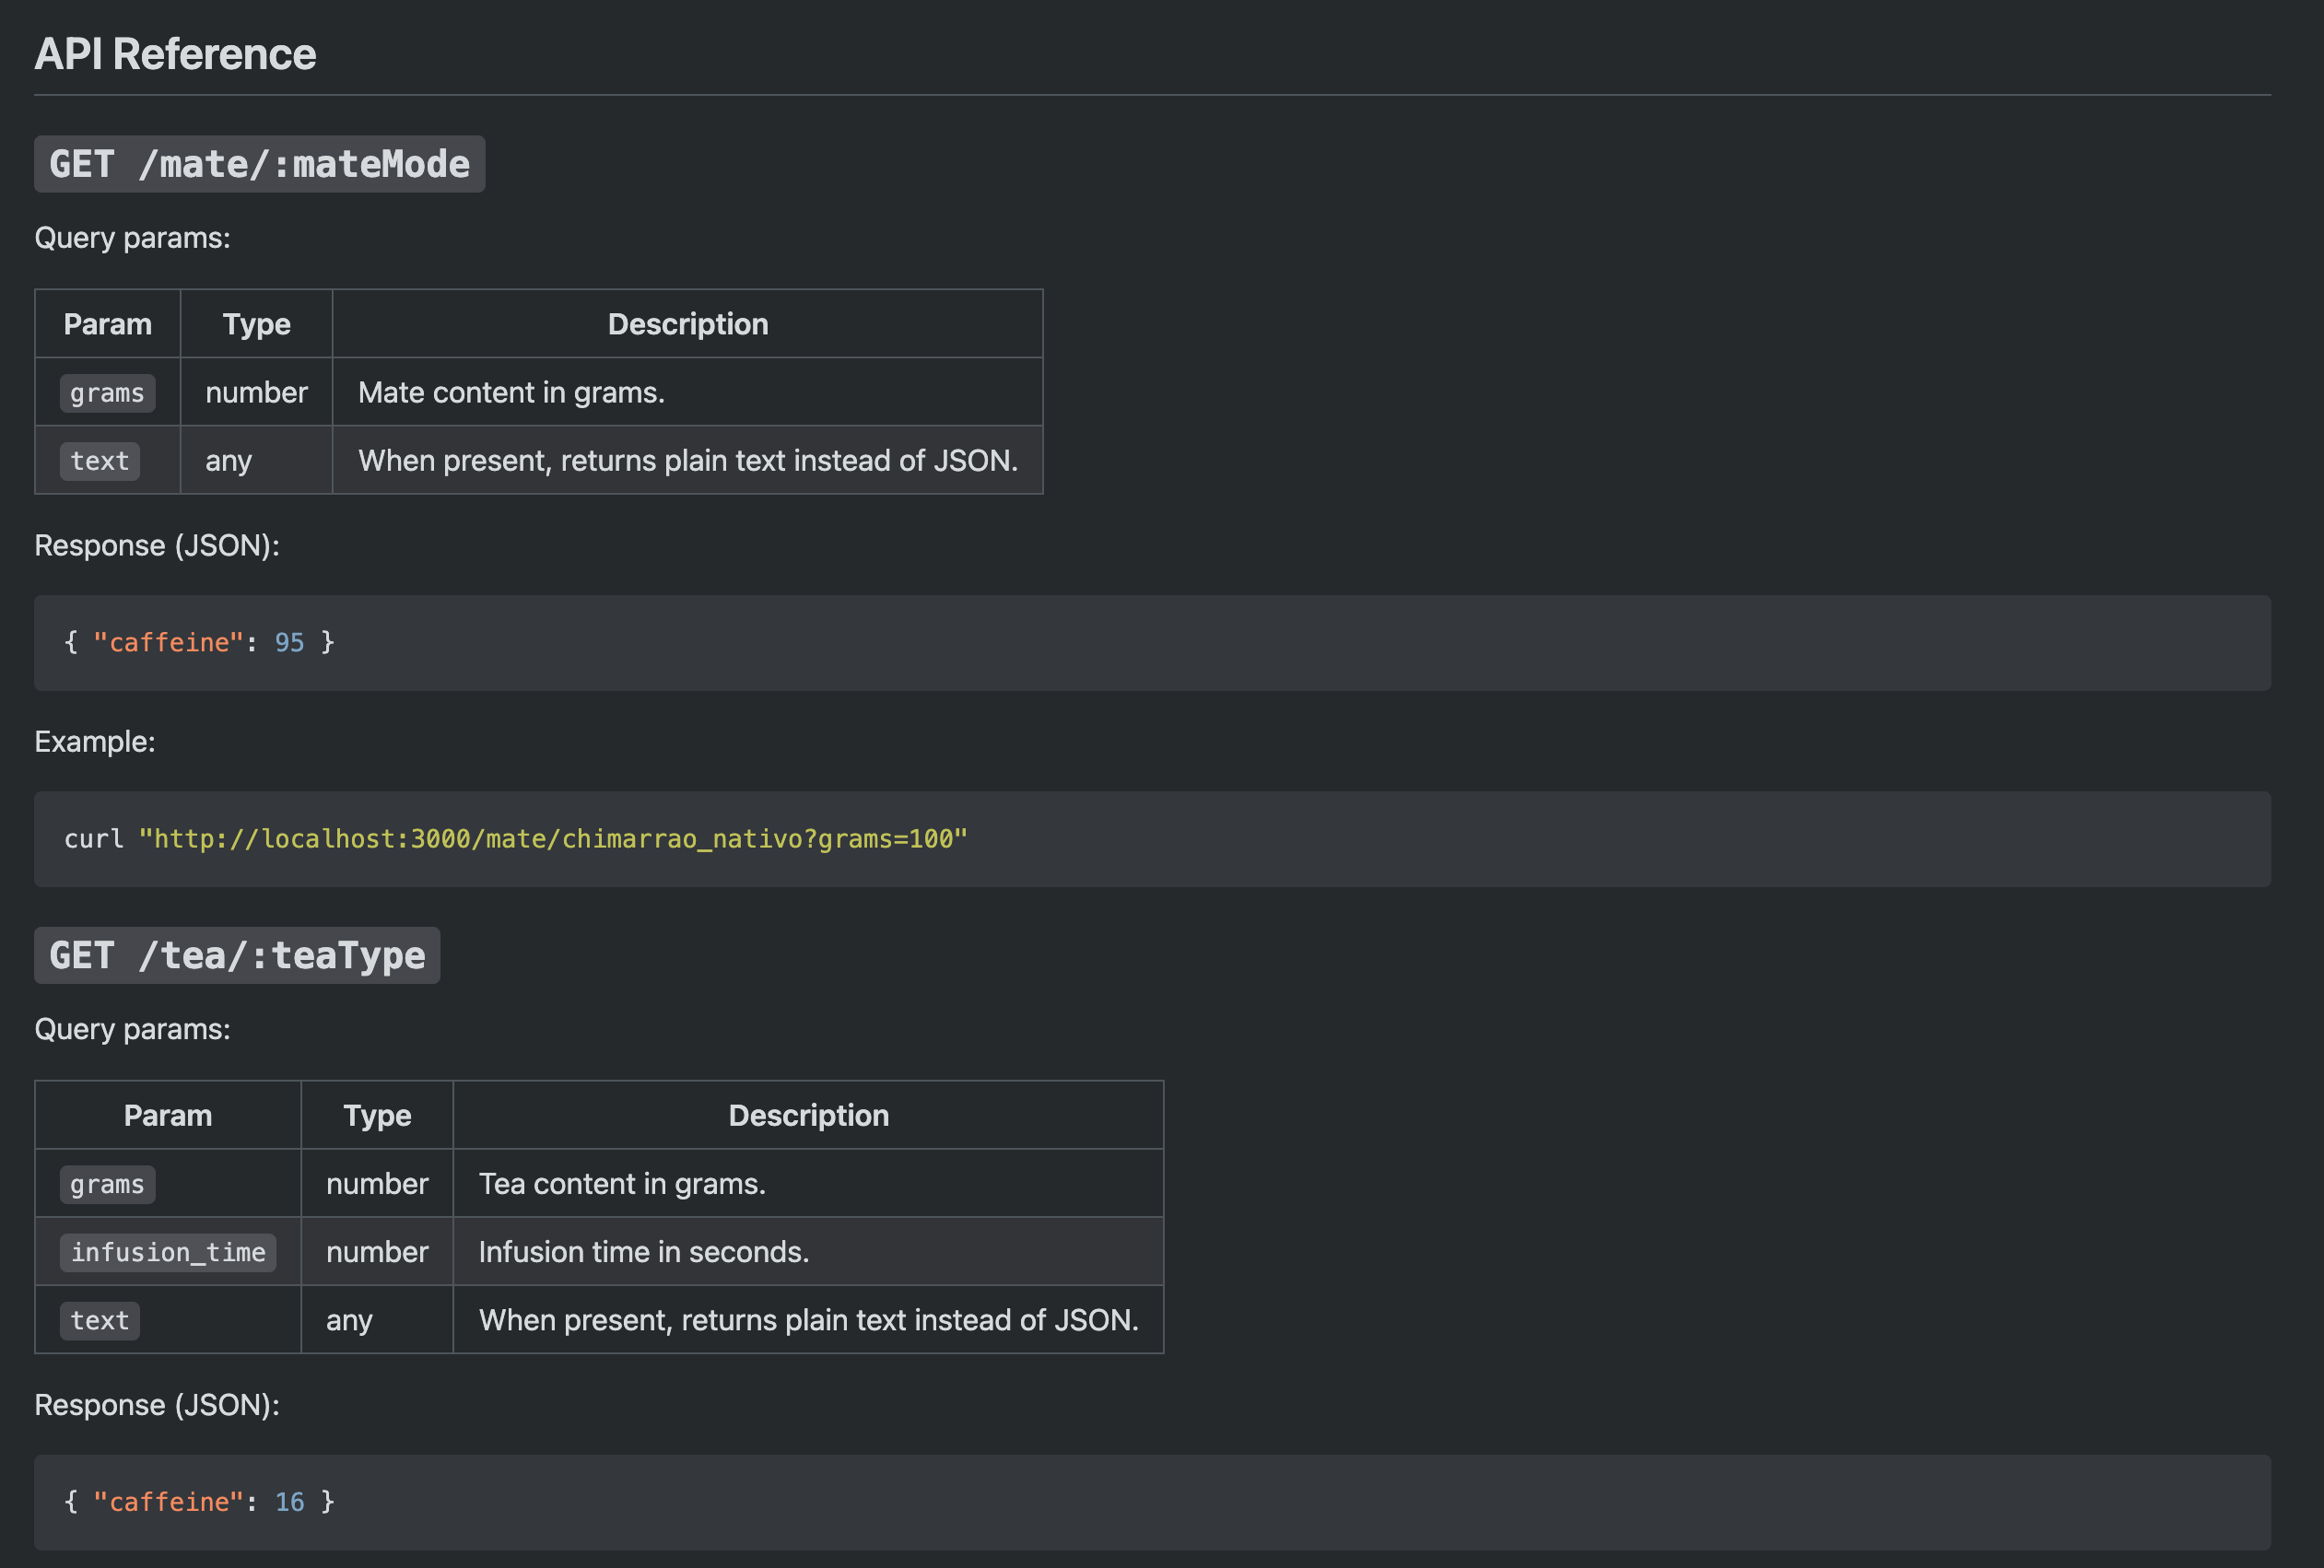Click 'Response (JSON):' label under mate table
The height and width of the screenshot is (1568, 2324).
(x=158, y=546)
